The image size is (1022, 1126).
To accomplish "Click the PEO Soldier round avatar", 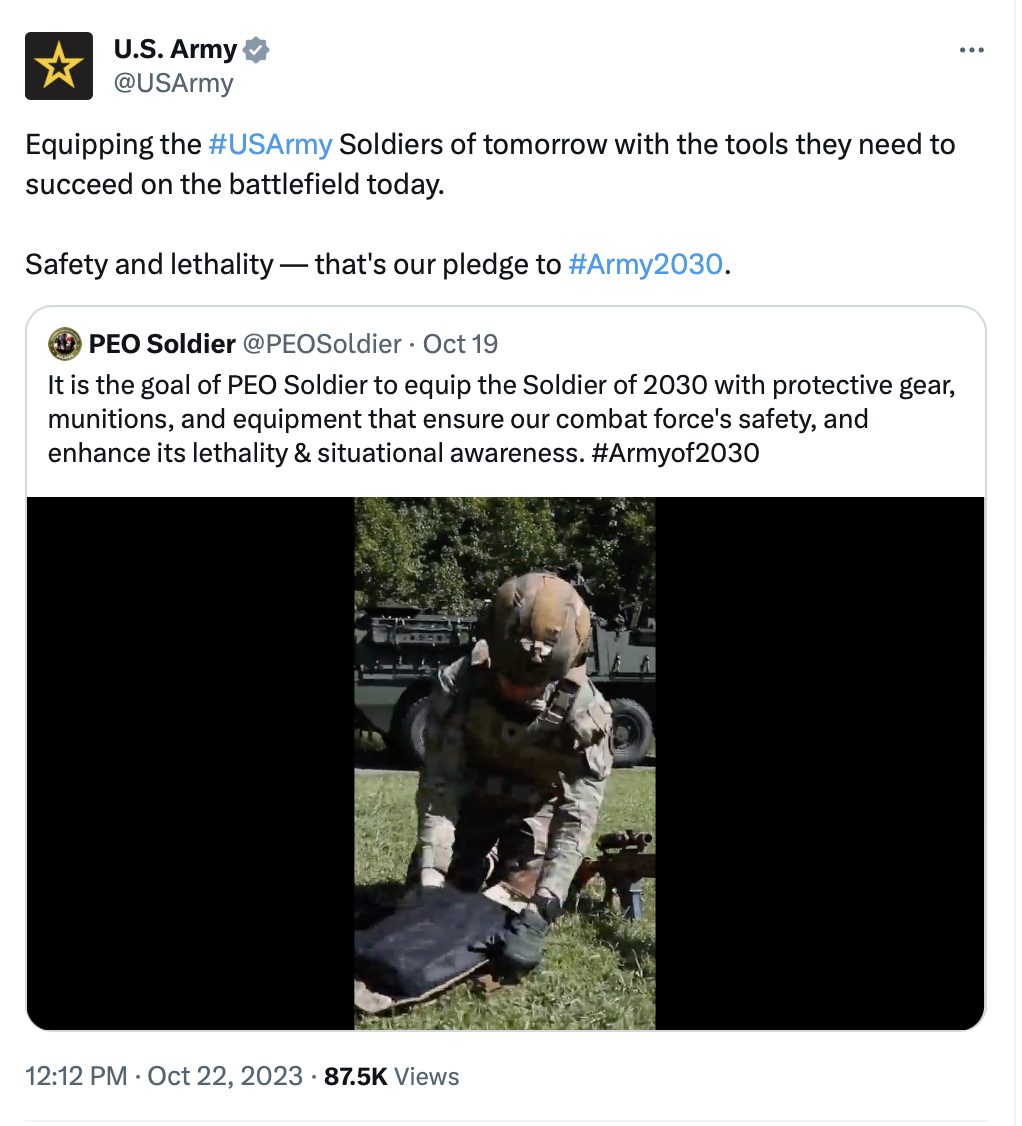I will pos(65,344).
